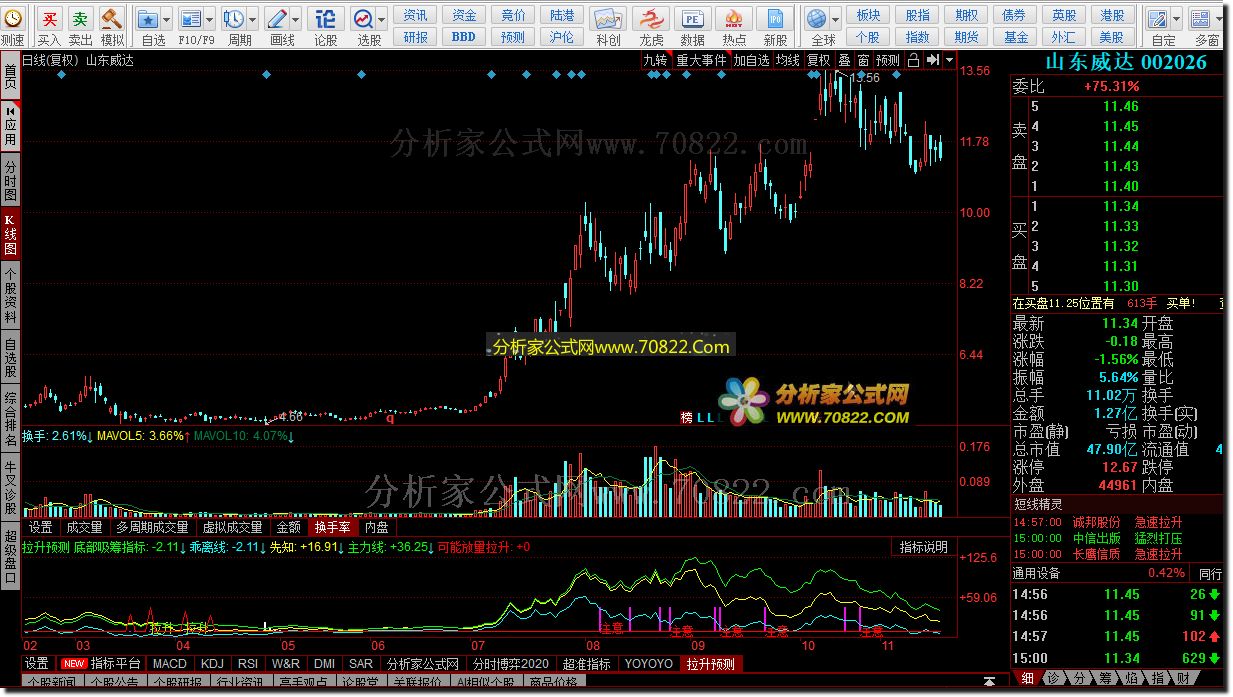Open the 热点 hot topics flame icon

point(733,19)
